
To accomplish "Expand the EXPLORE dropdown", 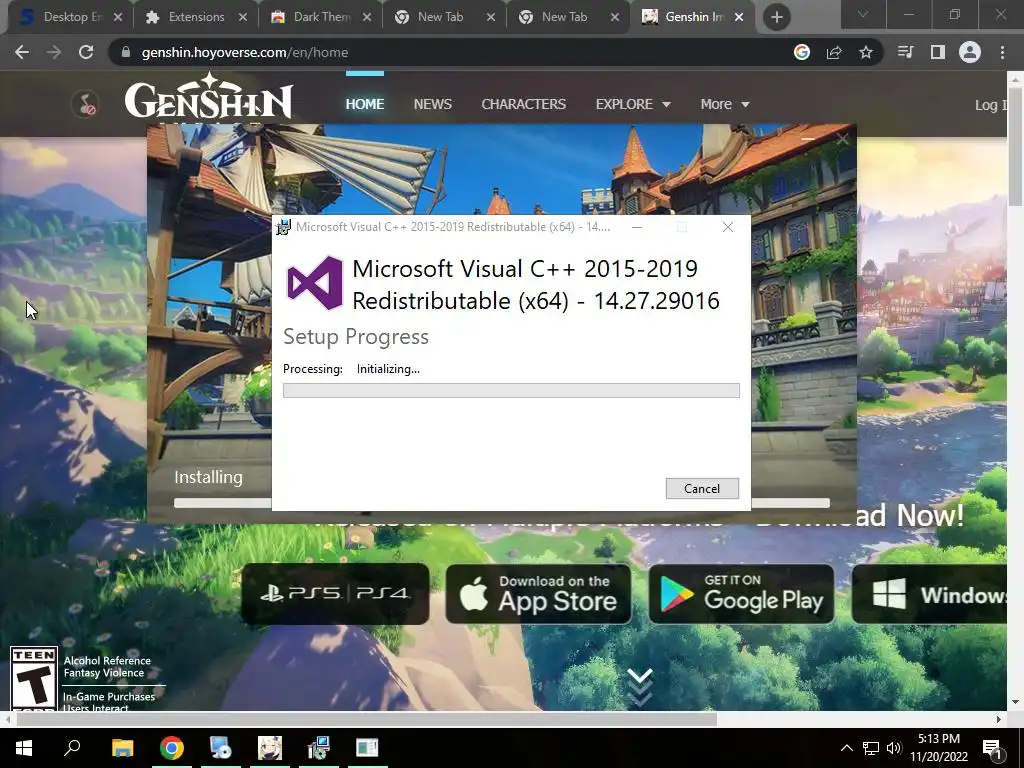I will pyautogui.click(x=633, y=104).
